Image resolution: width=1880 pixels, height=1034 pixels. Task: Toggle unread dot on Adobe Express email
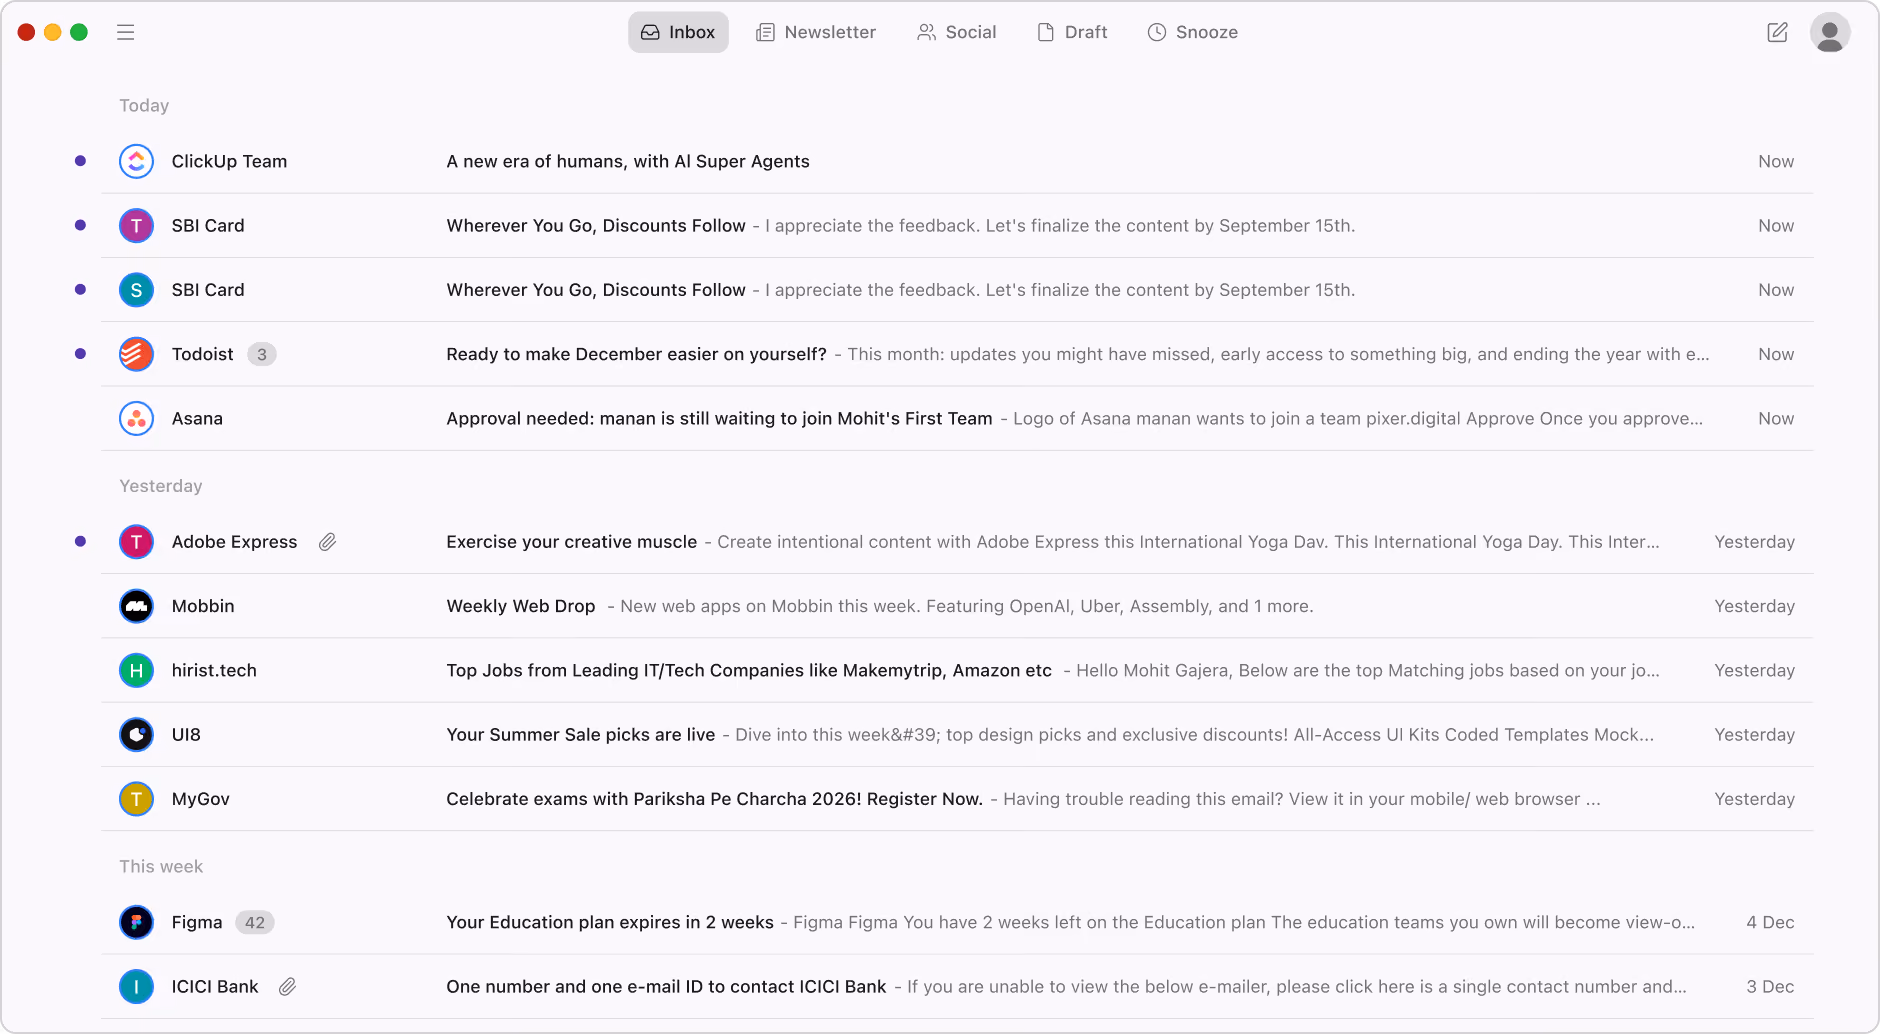click(80, 542)
